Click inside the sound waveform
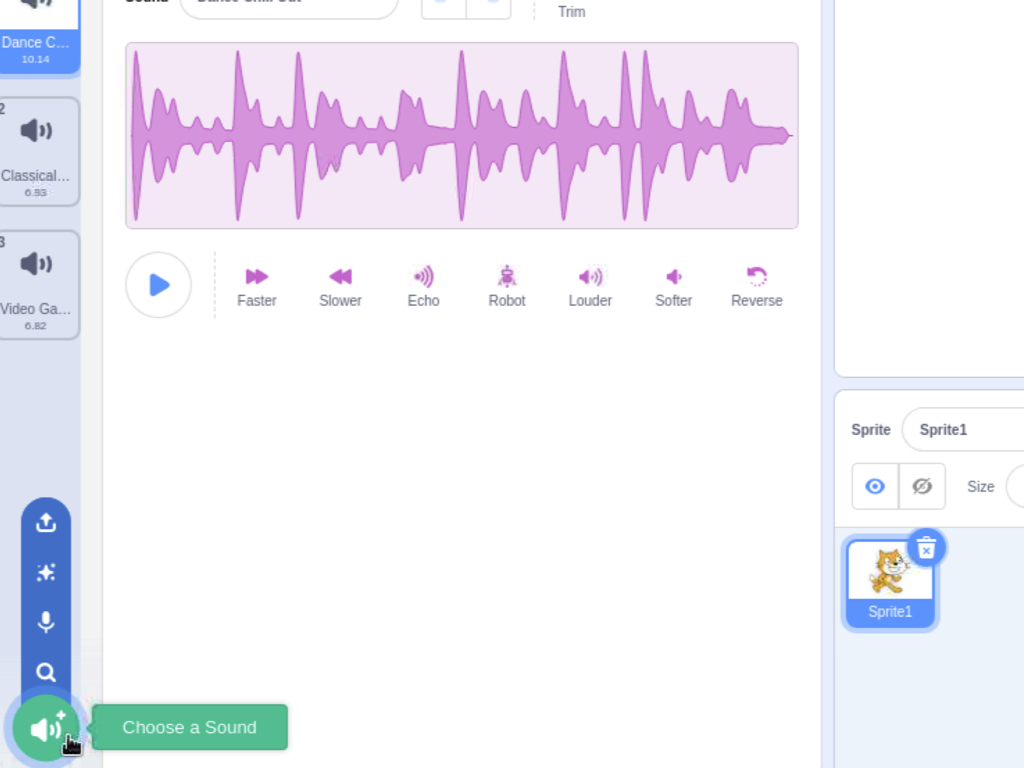Viewport: 1024px width, 768px height. click(x=462, y=136)
